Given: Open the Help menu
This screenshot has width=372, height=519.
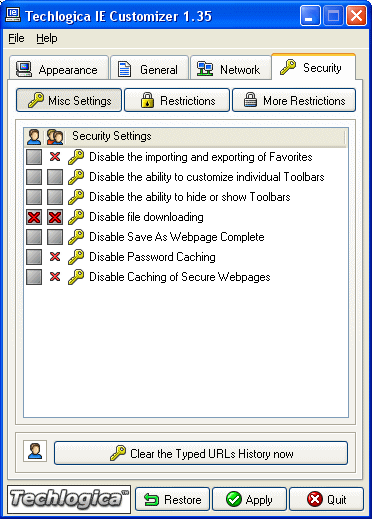Looking at the screenshot, I should (47, 38).
